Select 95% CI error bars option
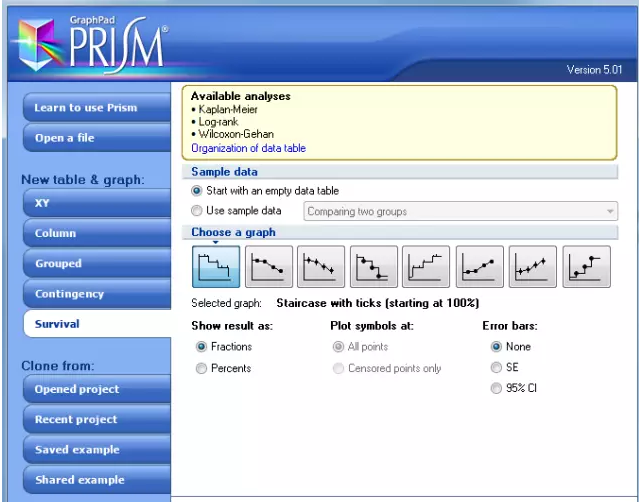Viewport: 639px width, 502px height. [x=496, y=389]
